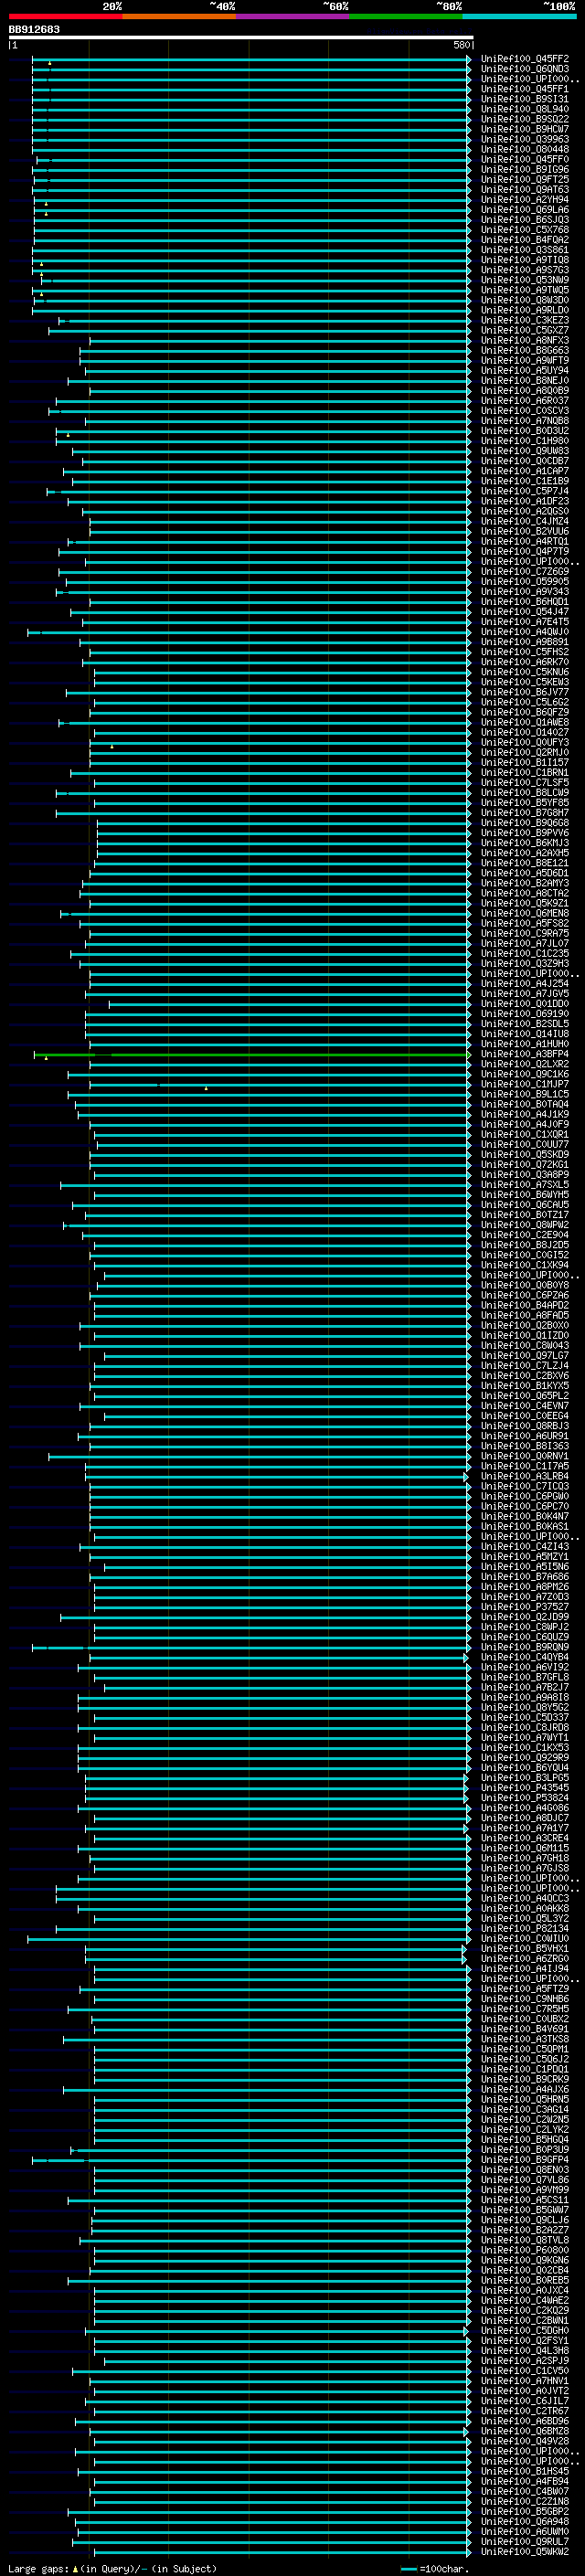585x2576 pixels.
Task: Click the hit label UniRef100_C5GXZ7
Action: point(525,330)
